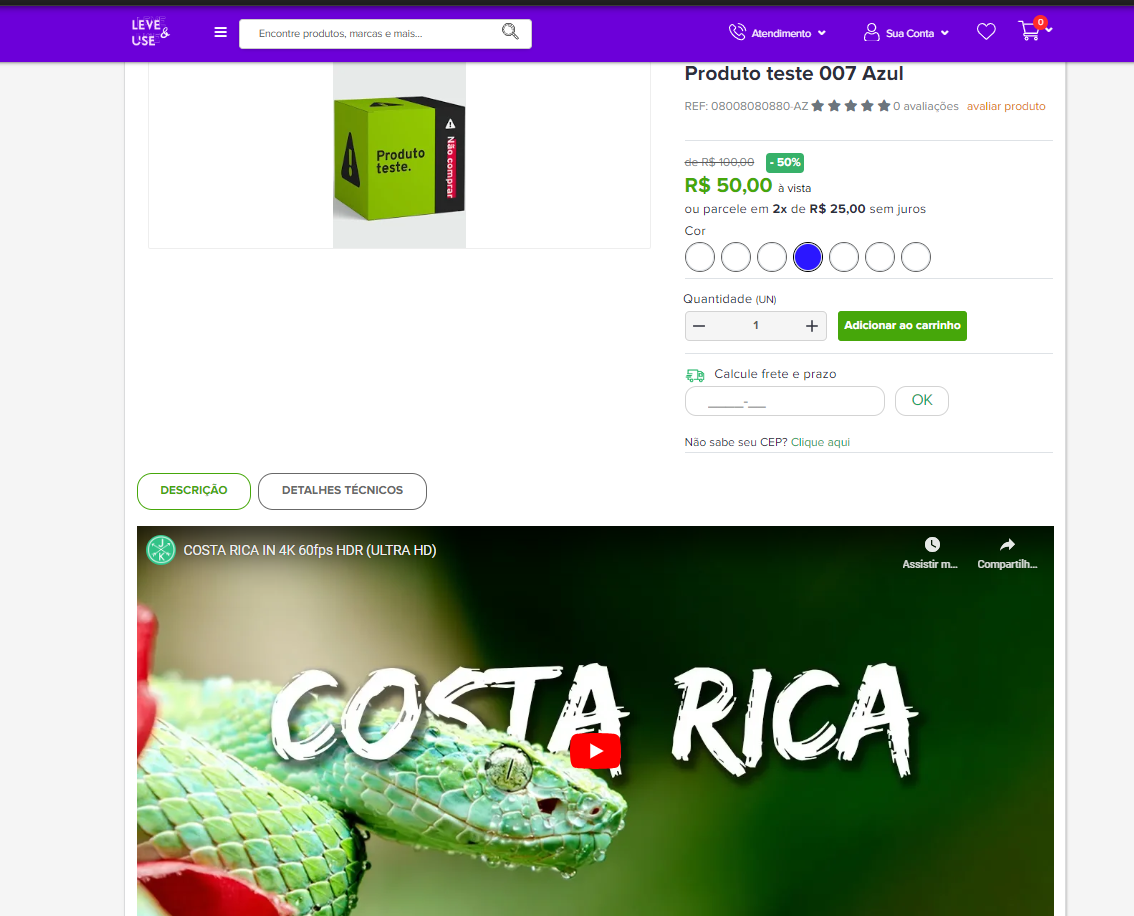The image size is (1134, 916).
Task: Click the YouTube play button on the video
Action: [595, 751]
